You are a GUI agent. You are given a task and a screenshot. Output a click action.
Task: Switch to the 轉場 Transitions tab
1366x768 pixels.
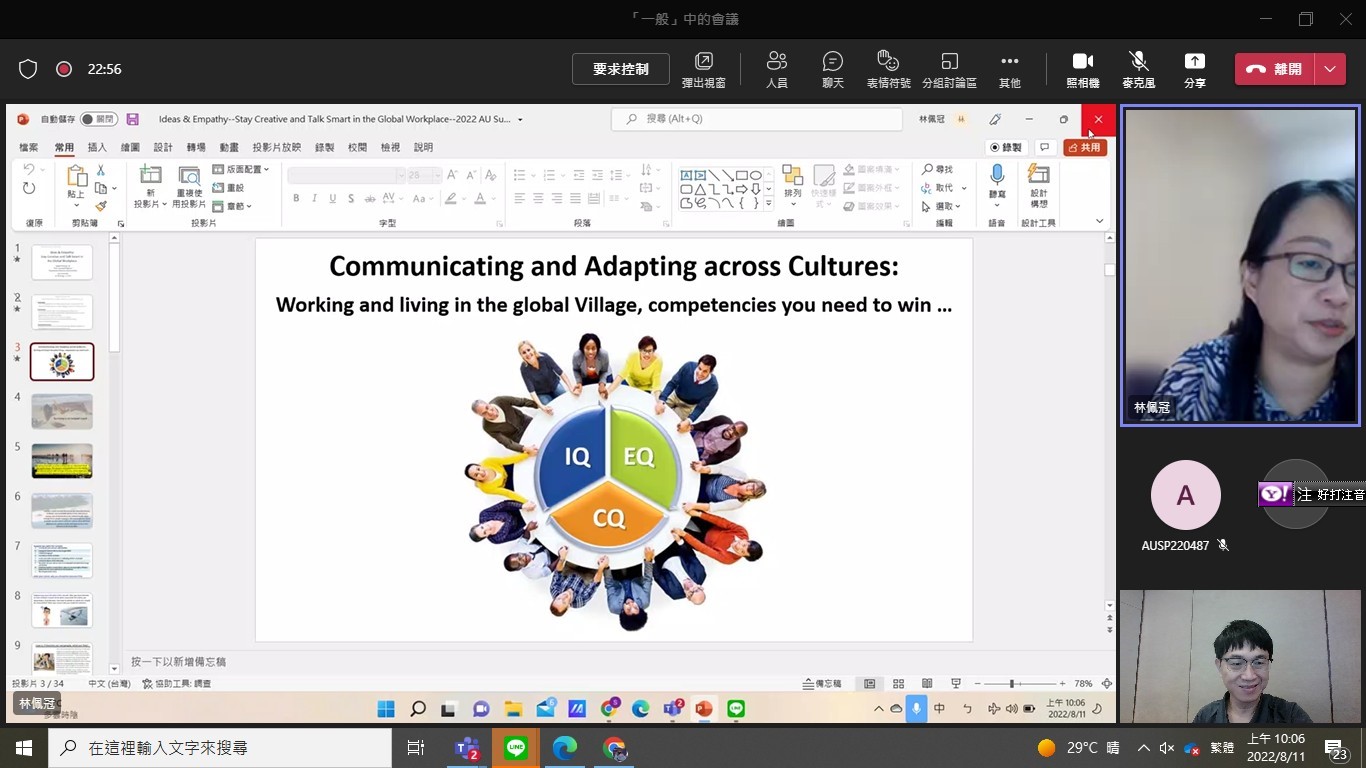point(196,147)
